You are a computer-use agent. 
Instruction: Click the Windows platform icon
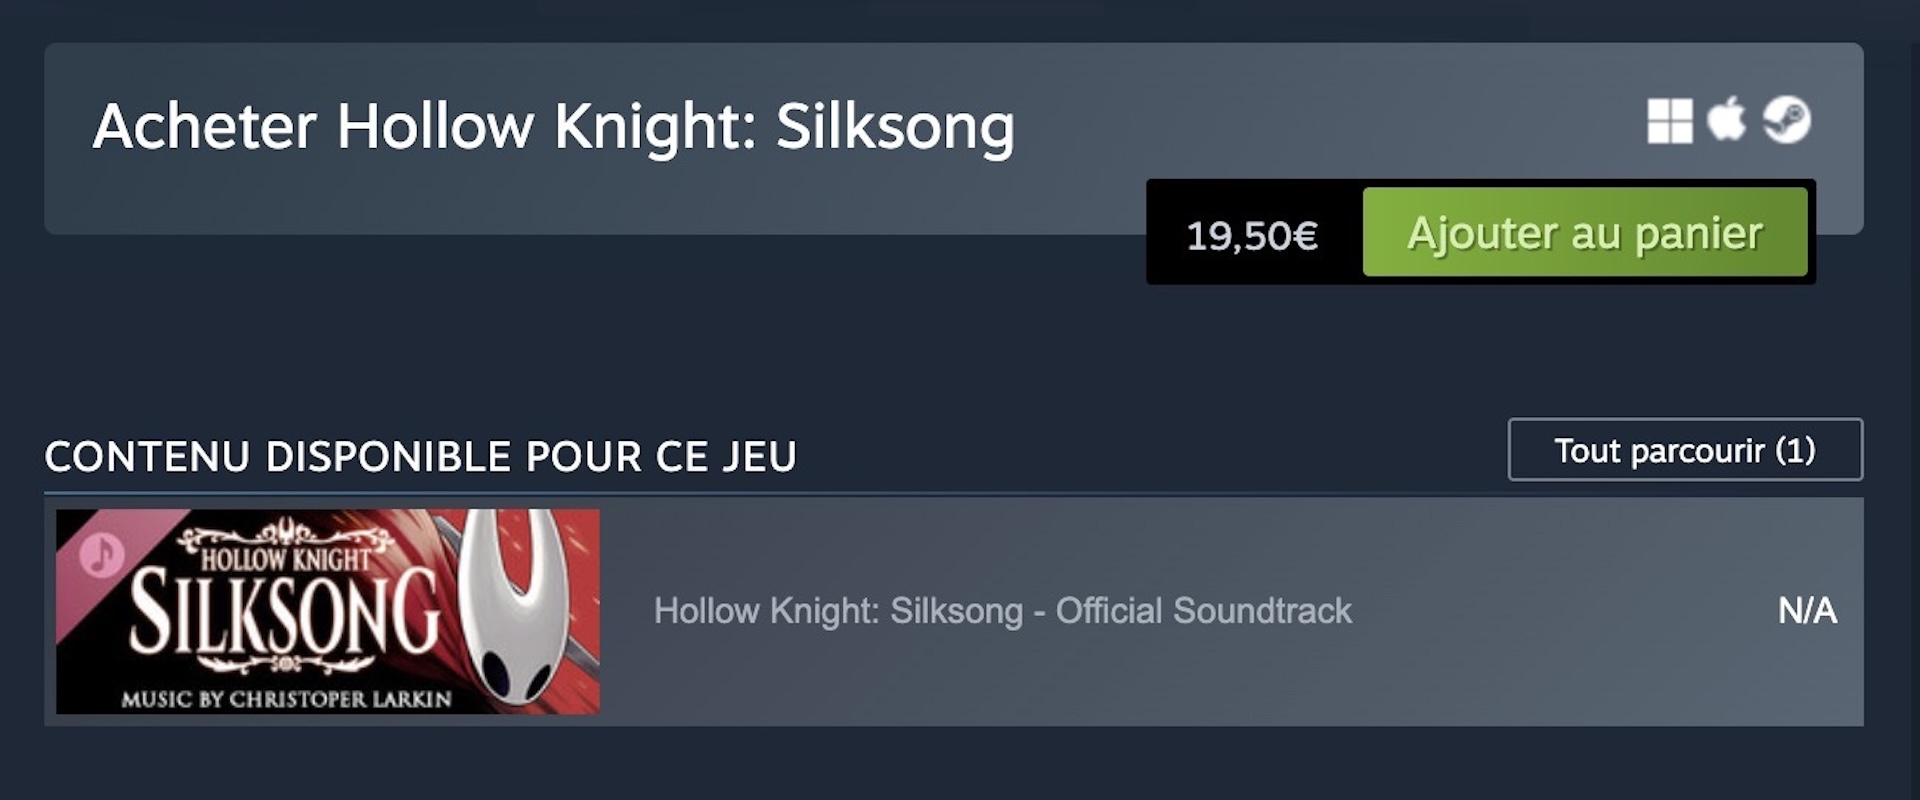tap(1669, 121)
